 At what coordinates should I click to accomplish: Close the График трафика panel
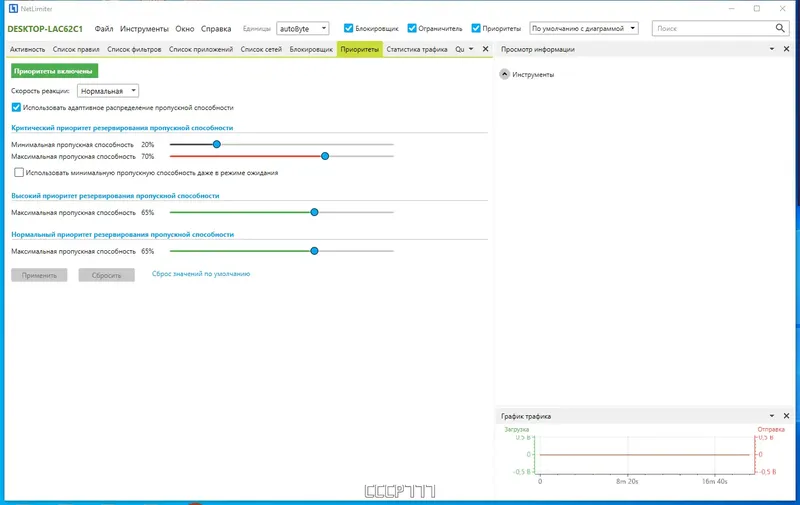point(786,416)
